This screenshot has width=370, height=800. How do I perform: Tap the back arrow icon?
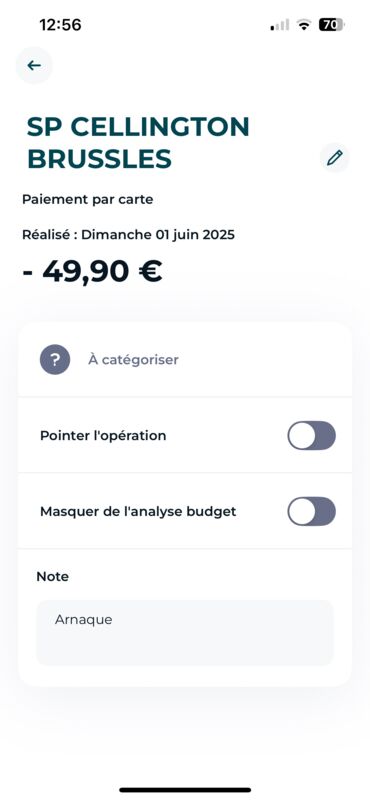point(34,65)
